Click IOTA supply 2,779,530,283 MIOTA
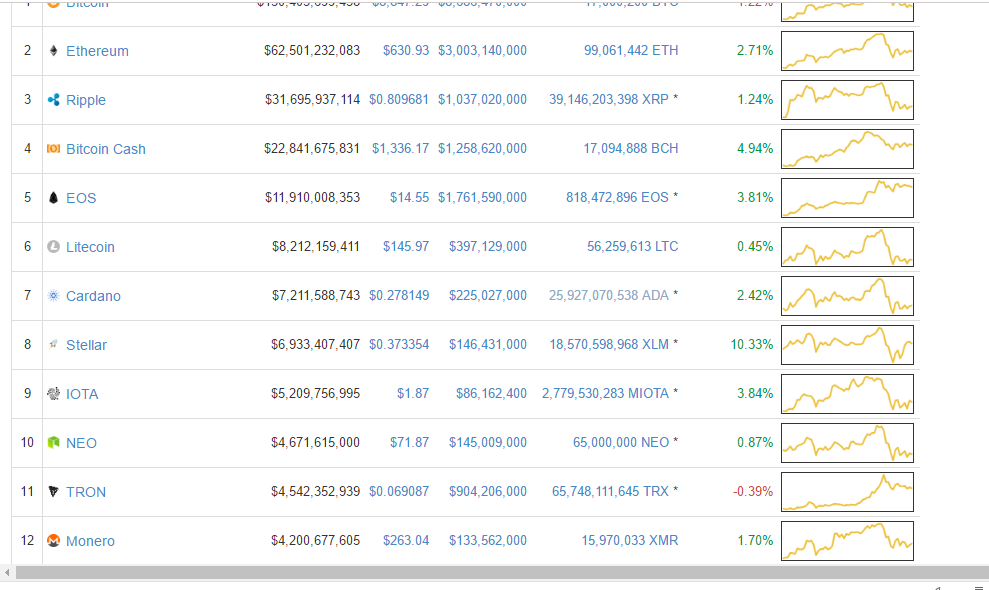989x590 pixels. pos(605,394)
